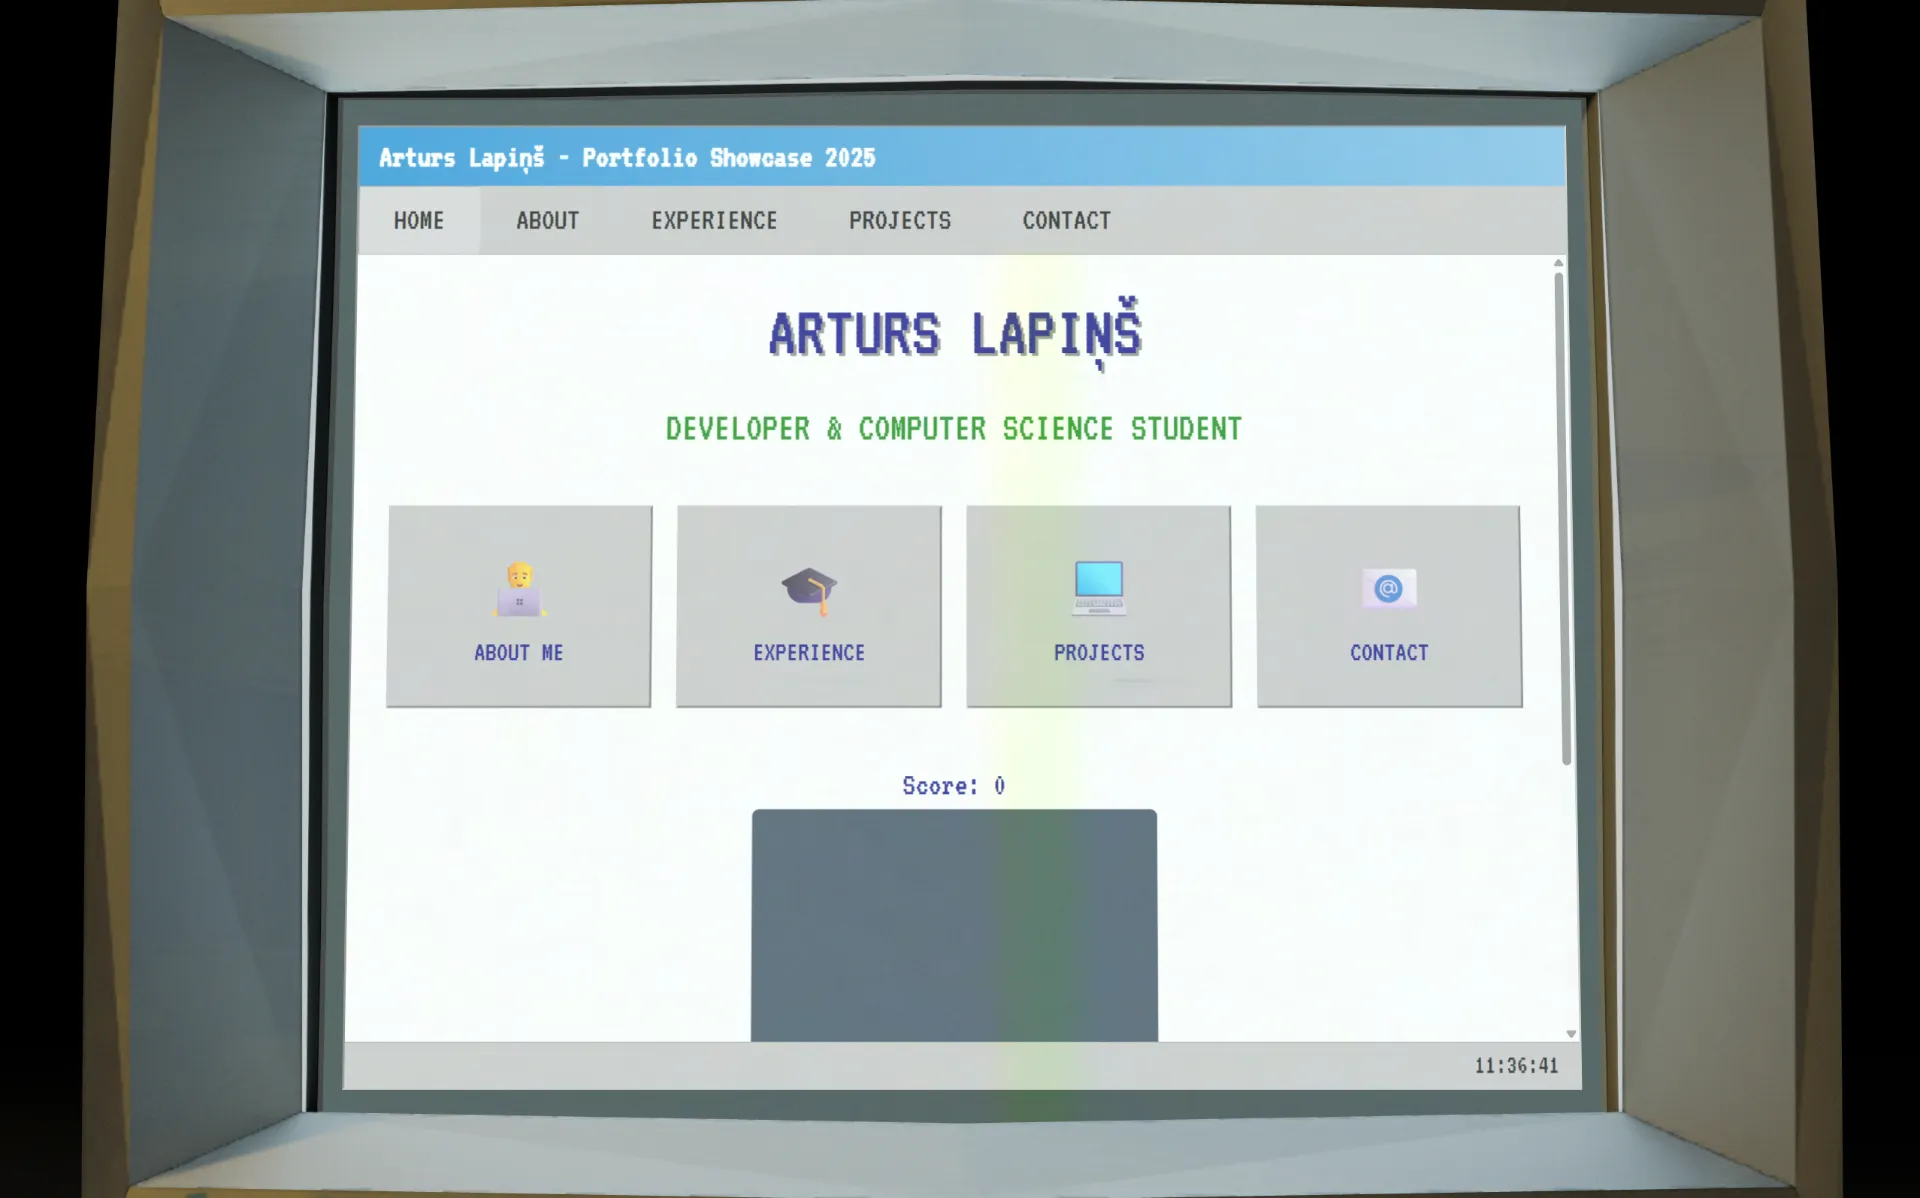Screen dimensions: 1920x1198
Task: Click the person-with-laptop About Me icon
Action: 519,589
